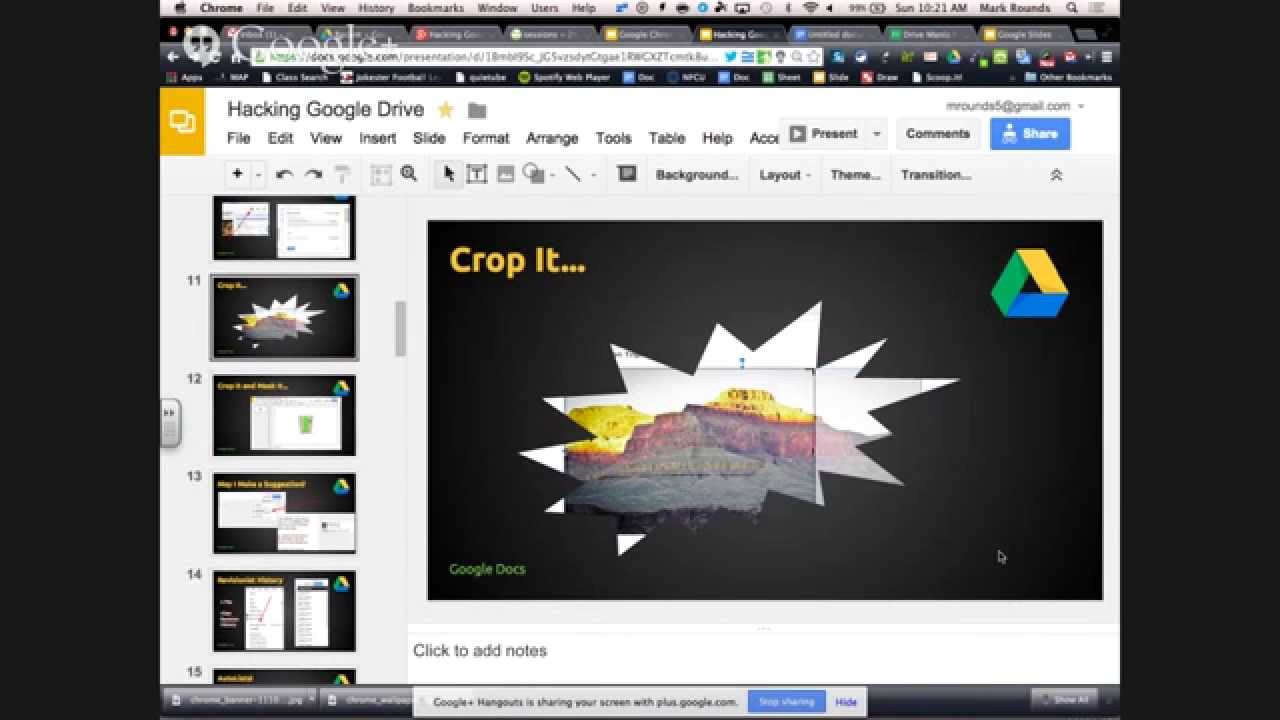Add a new slide with plus button

237,174
